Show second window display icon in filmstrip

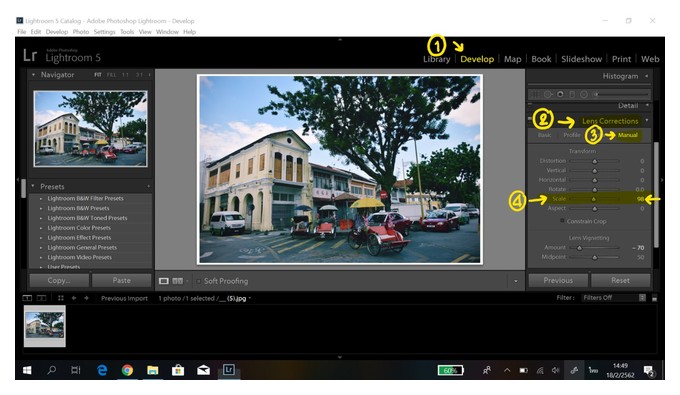click(42, 298)
